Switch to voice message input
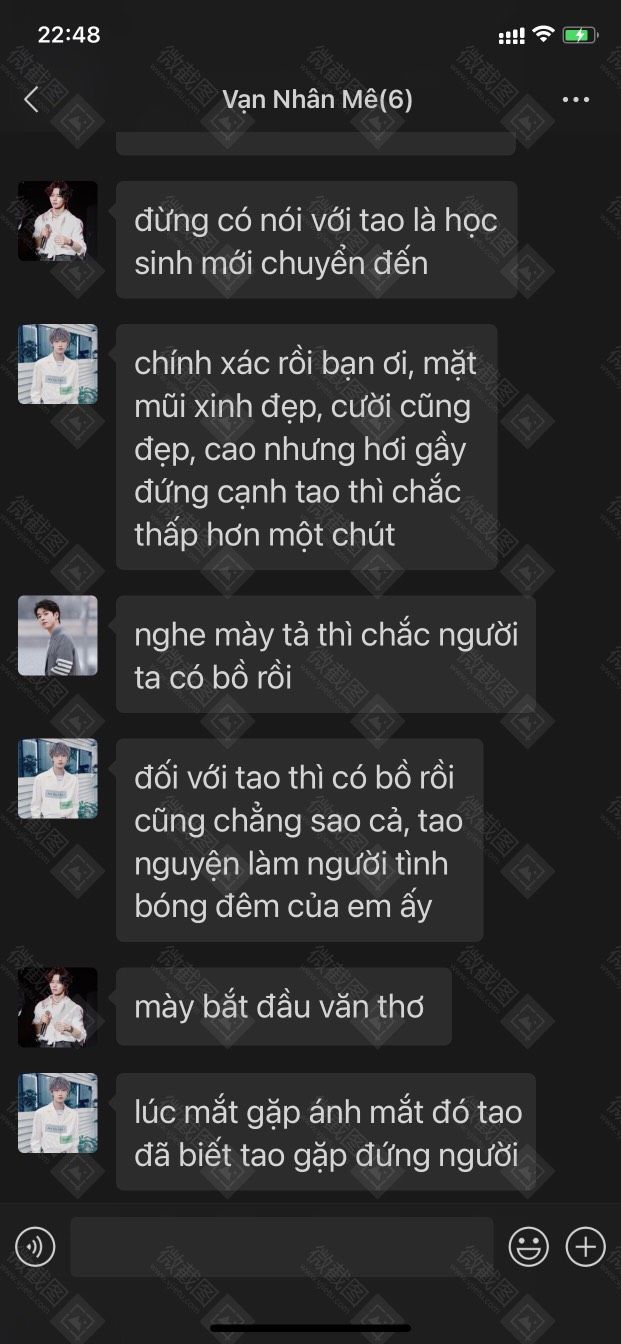Image resolution: width=621 pixels, height=1344 pixels. [x=35, y=1247]
